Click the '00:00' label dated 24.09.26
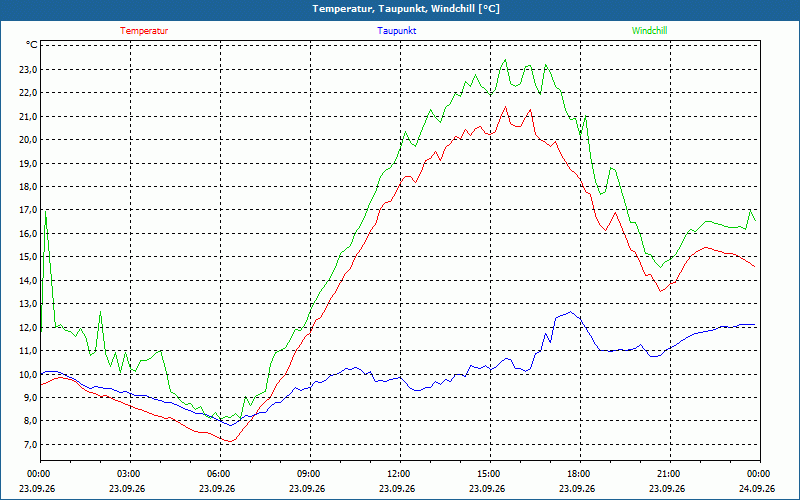 coord(760,474)
